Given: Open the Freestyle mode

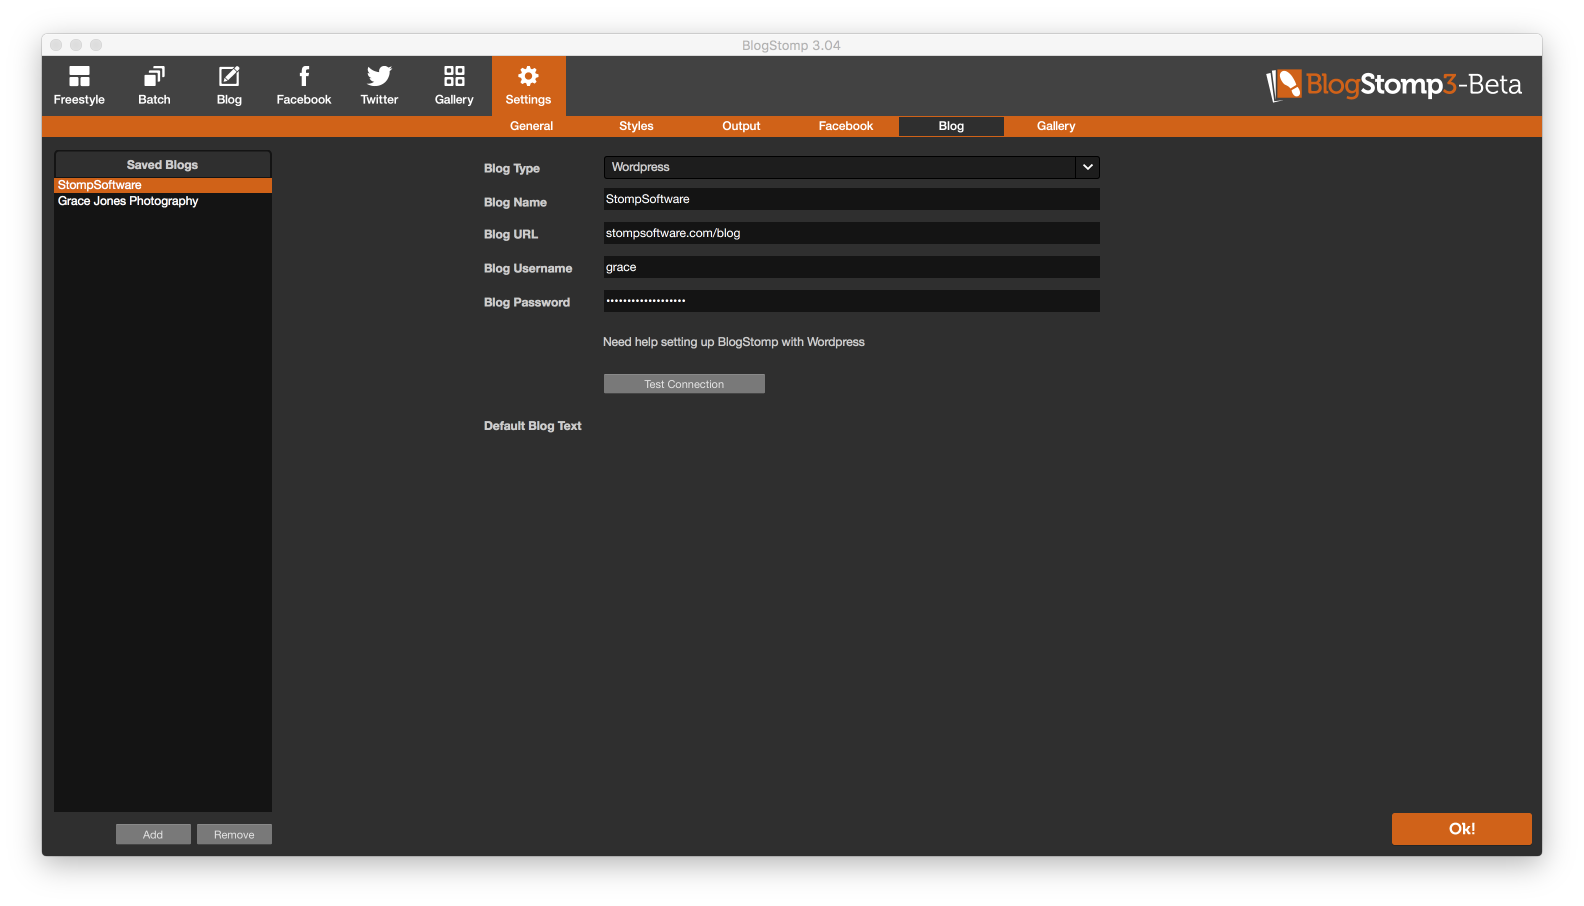Looking at the screenshot, I should (79, 86).
